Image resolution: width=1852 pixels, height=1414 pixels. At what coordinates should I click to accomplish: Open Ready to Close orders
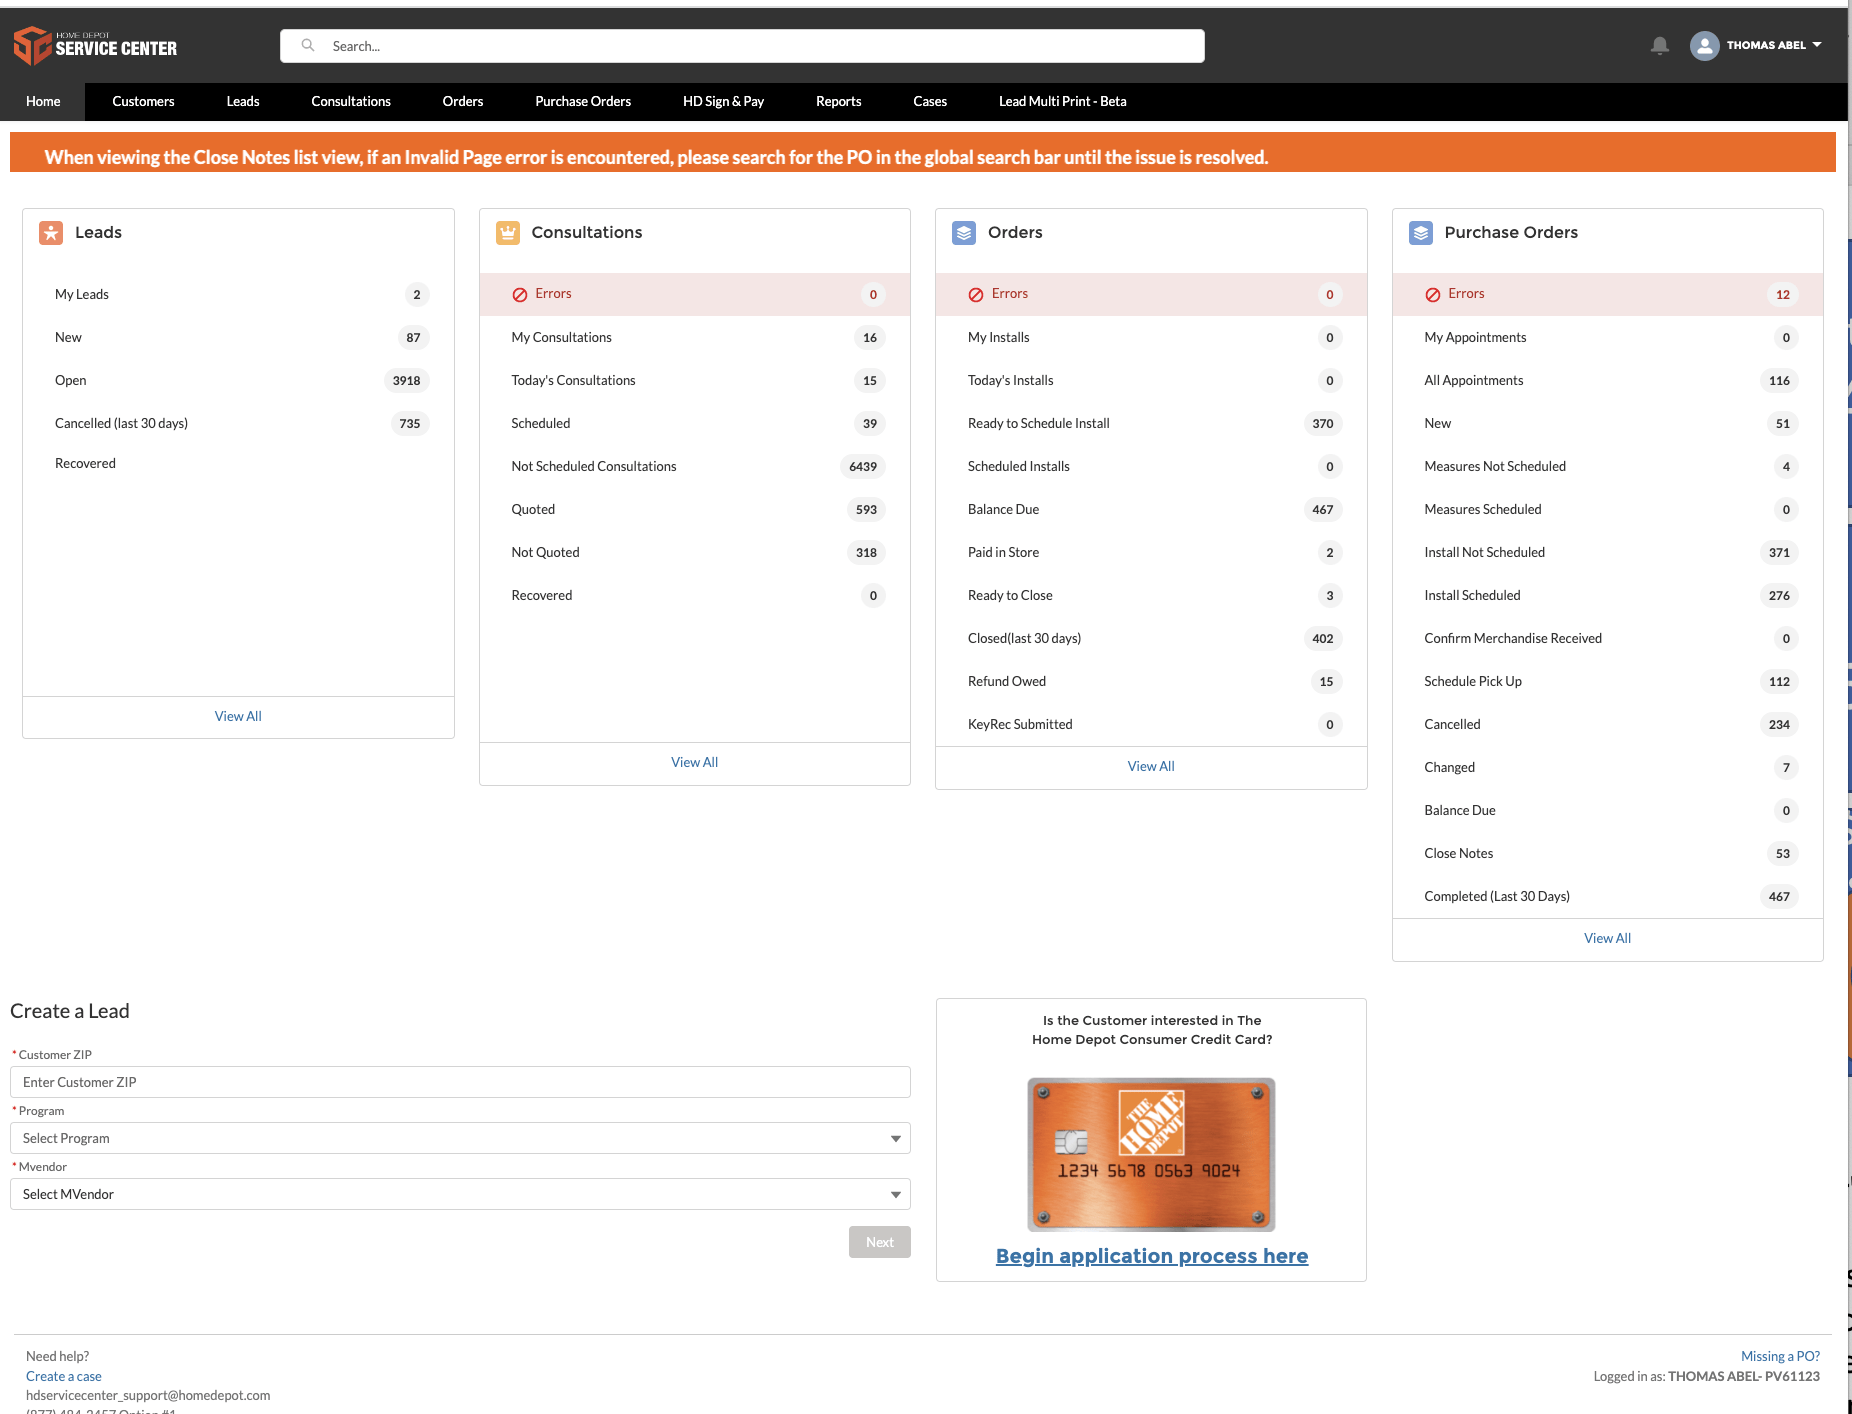click(x=1151, y=595)
